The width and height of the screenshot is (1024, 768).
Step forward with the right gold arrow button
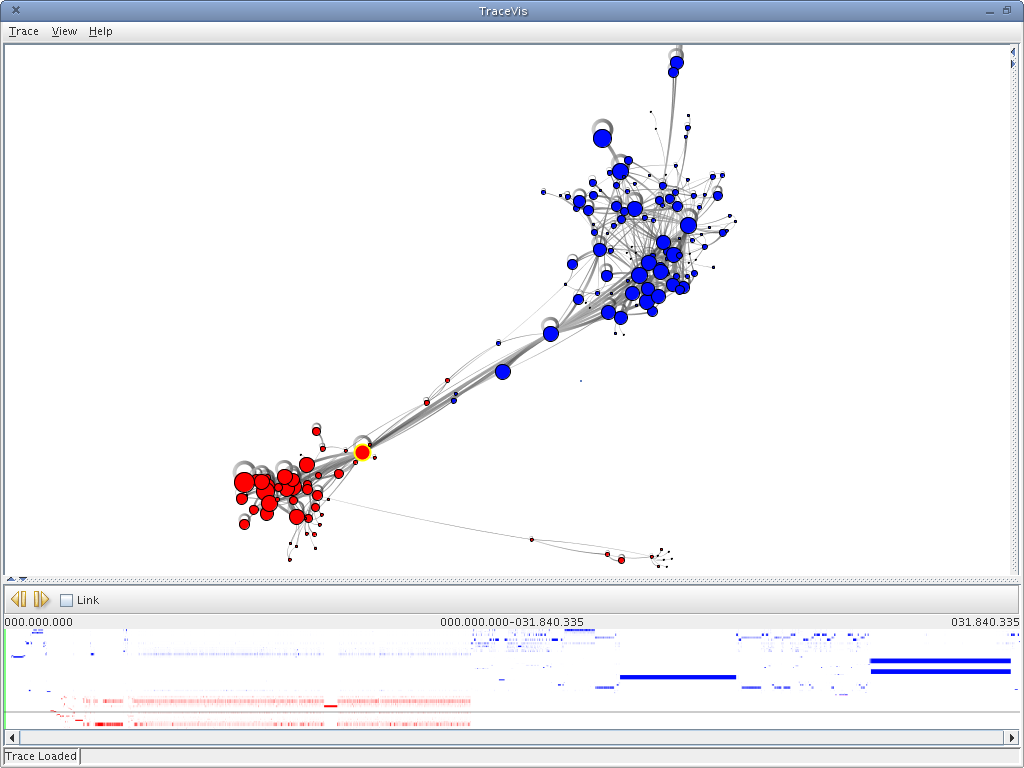tap(41, 599)
